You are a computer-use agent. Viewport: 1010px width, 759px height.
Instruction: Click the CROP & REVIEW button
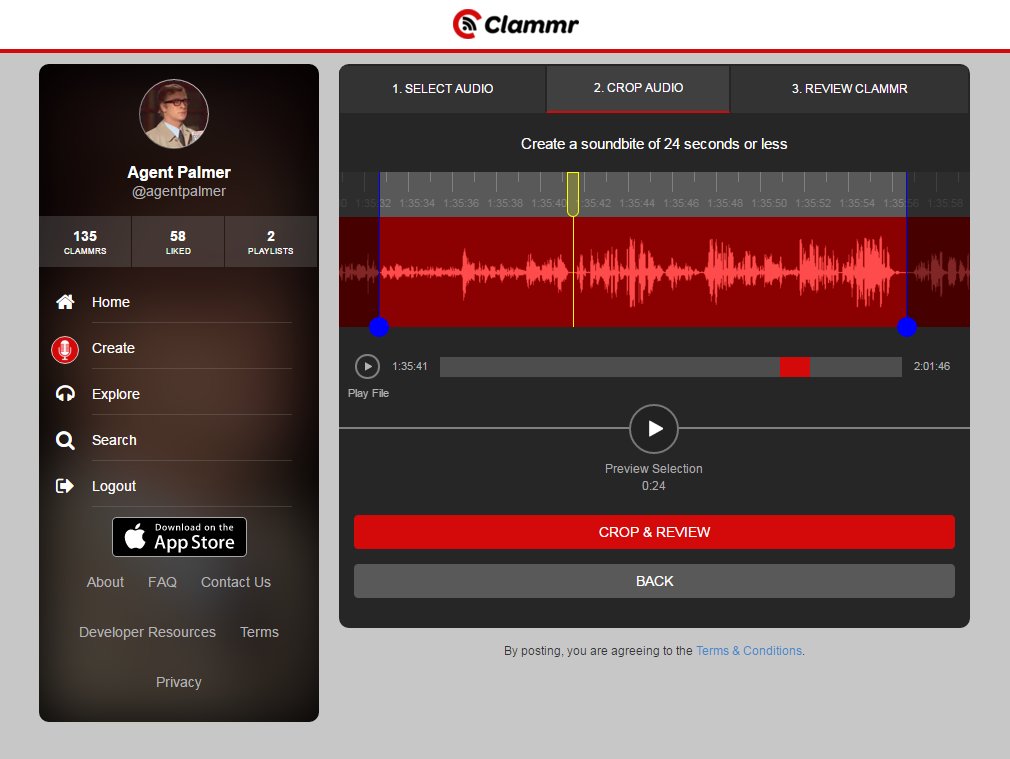coord(654,532)
